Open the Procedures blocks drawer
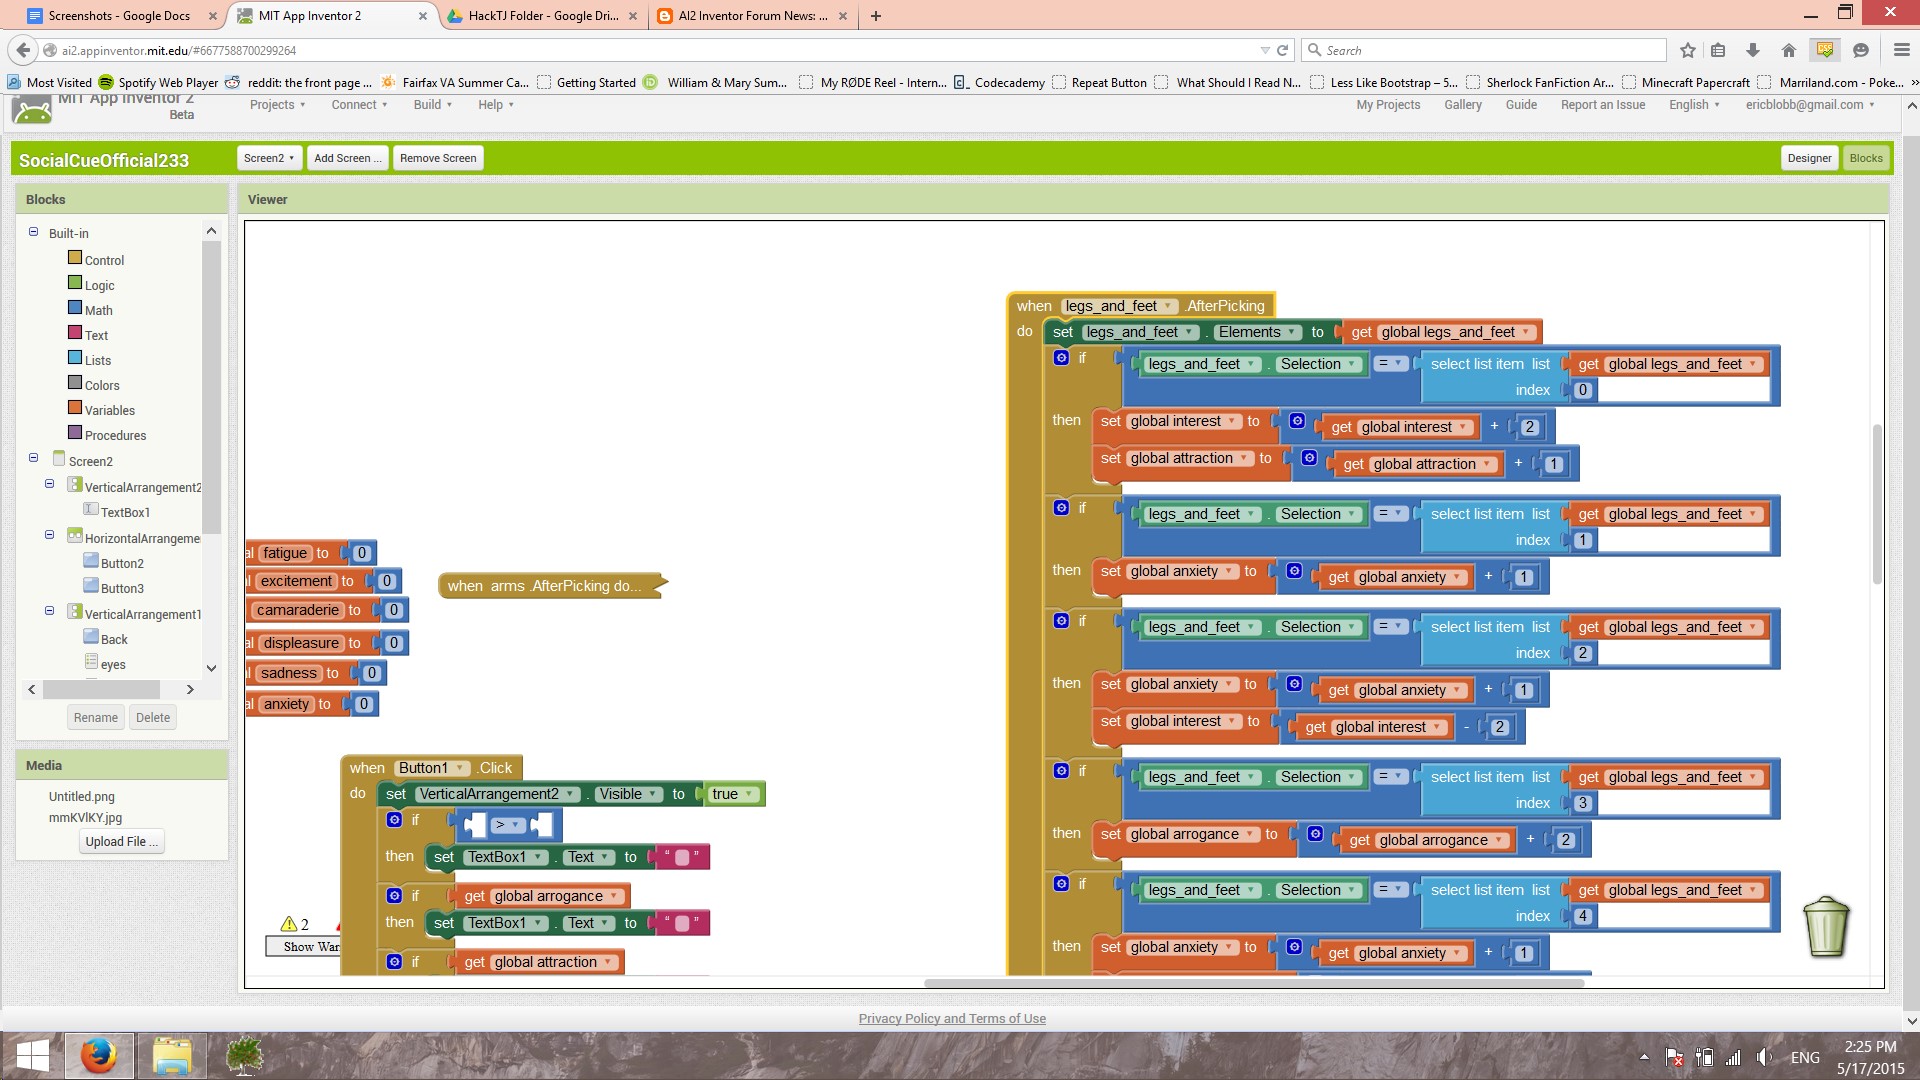Viewport: 1920px width, 1080px height. tap(115, 435)
